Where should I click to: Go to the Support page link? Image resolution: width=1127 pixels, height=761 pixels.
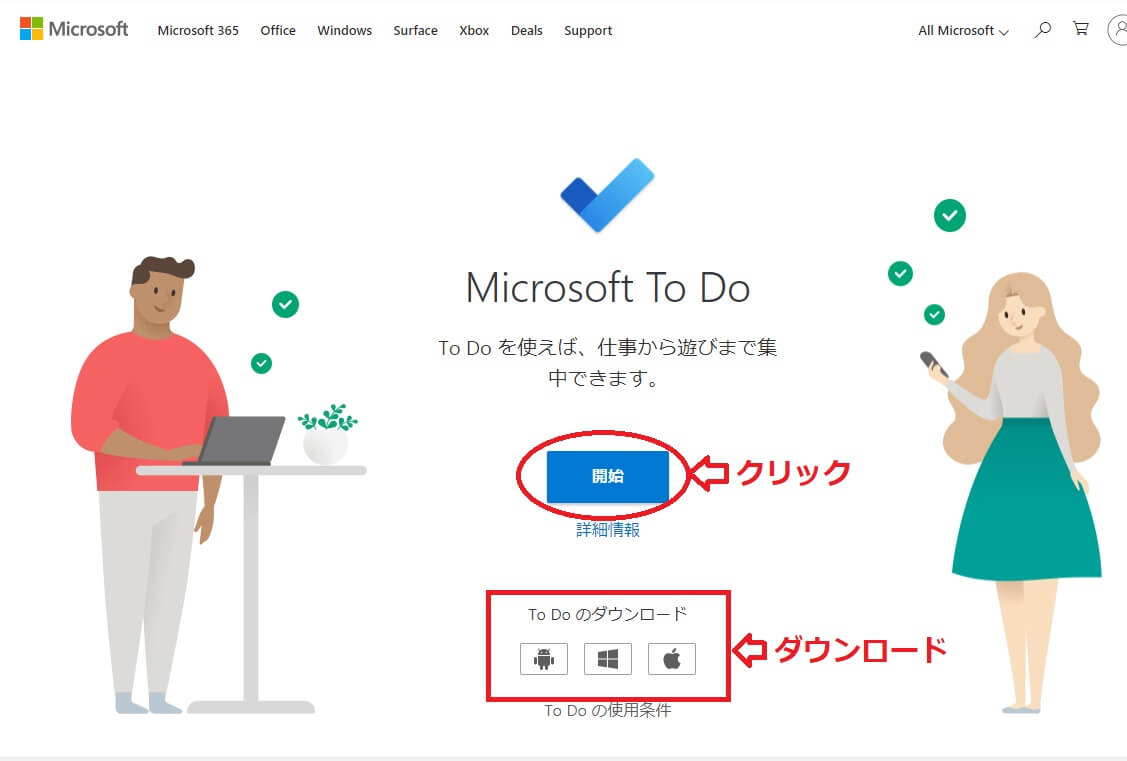point(588,31)
